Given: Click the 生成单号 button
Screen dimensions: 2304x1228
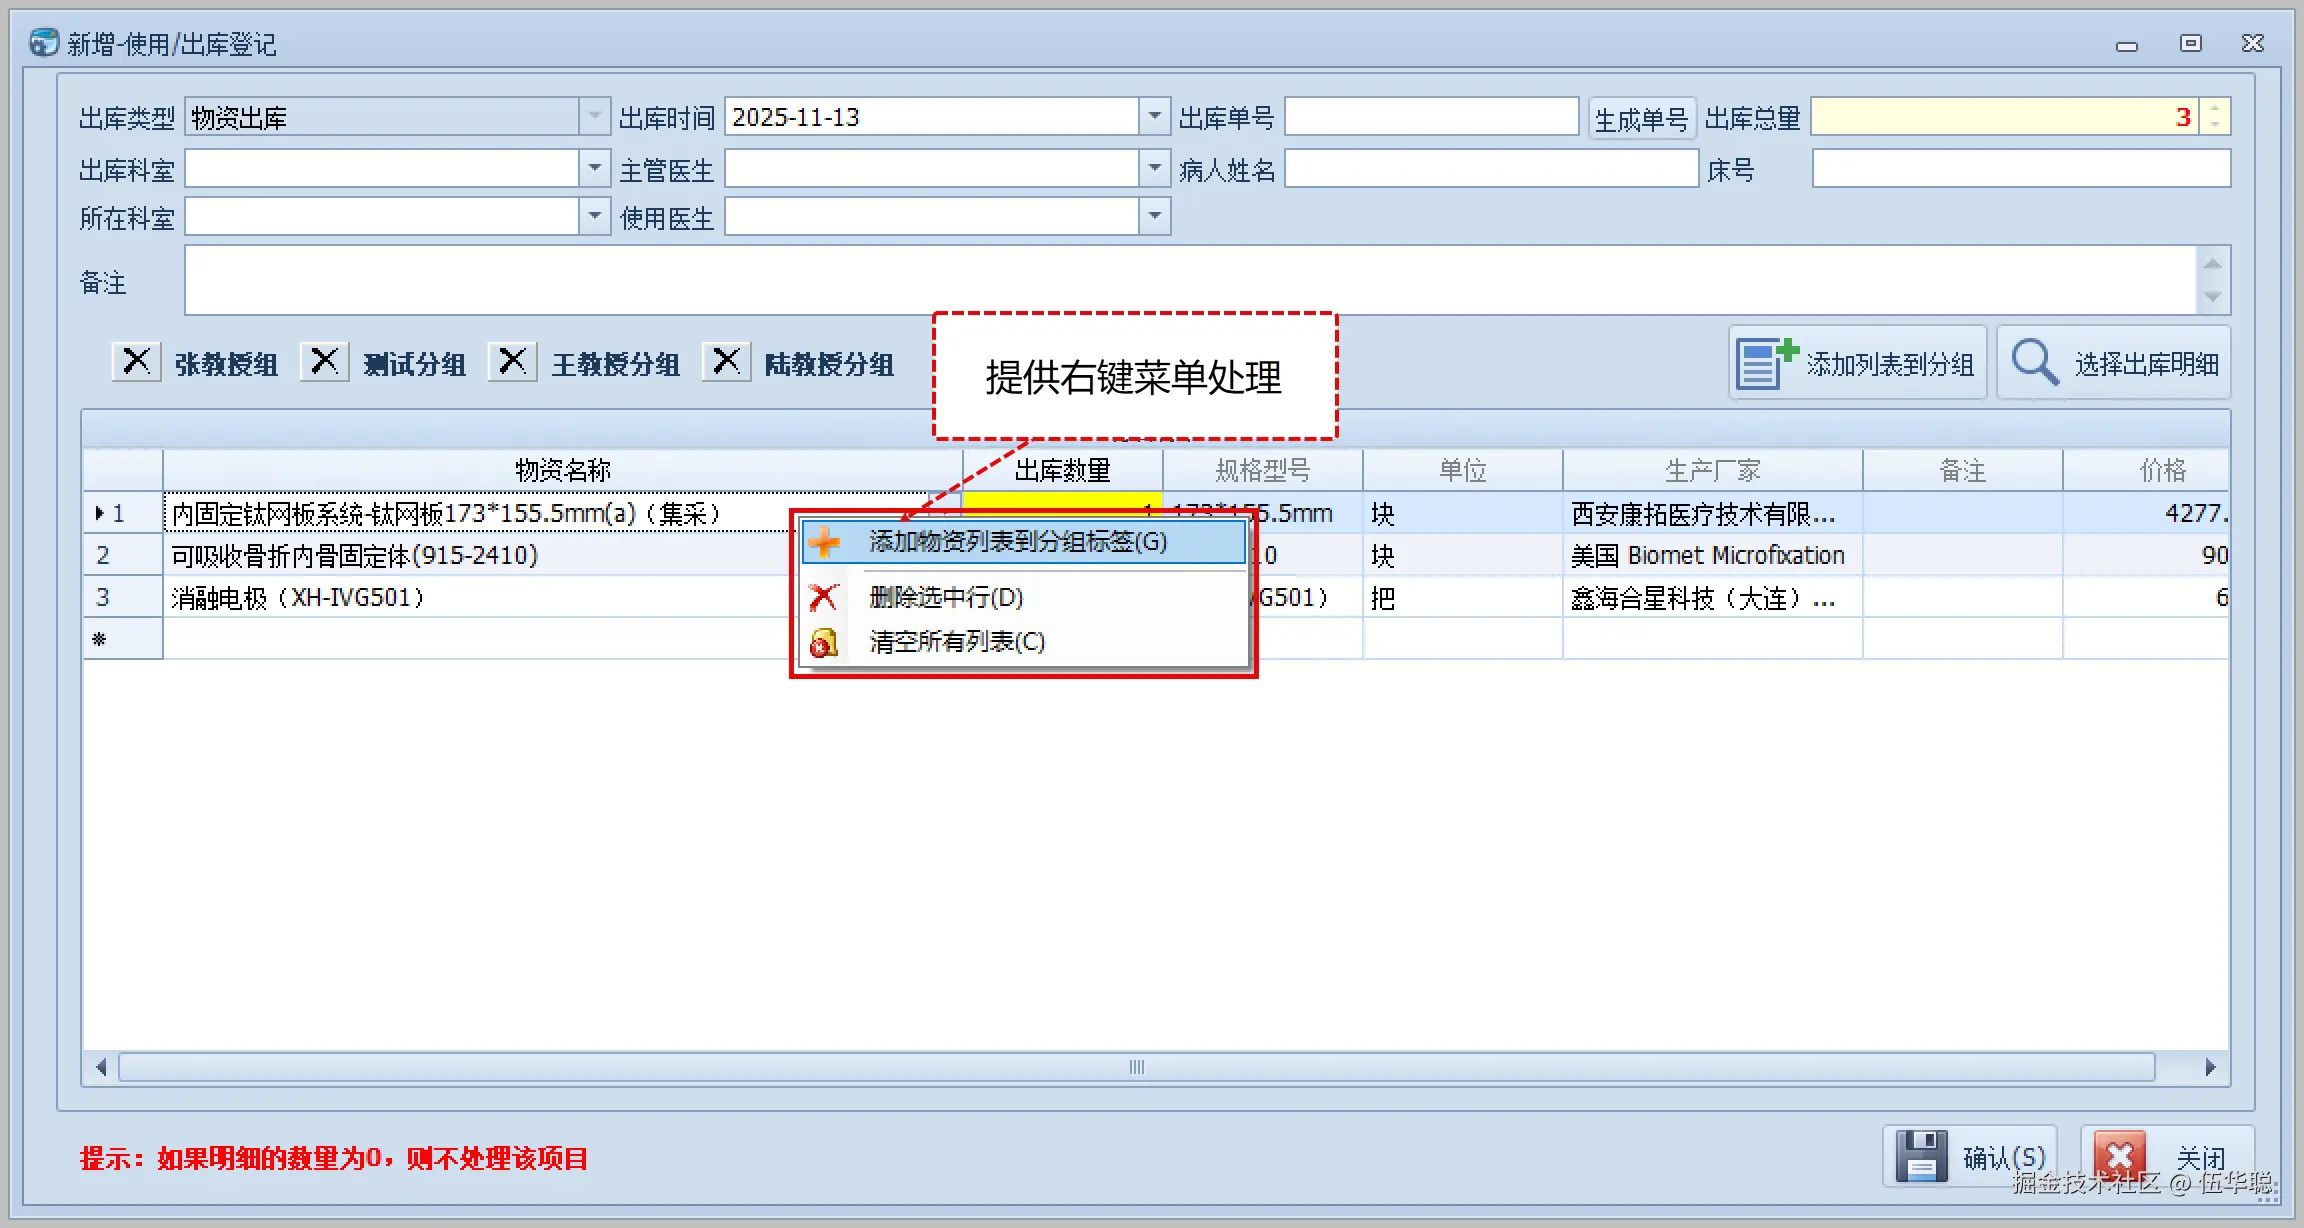Looking at the screenshot, I should 1640,119.
